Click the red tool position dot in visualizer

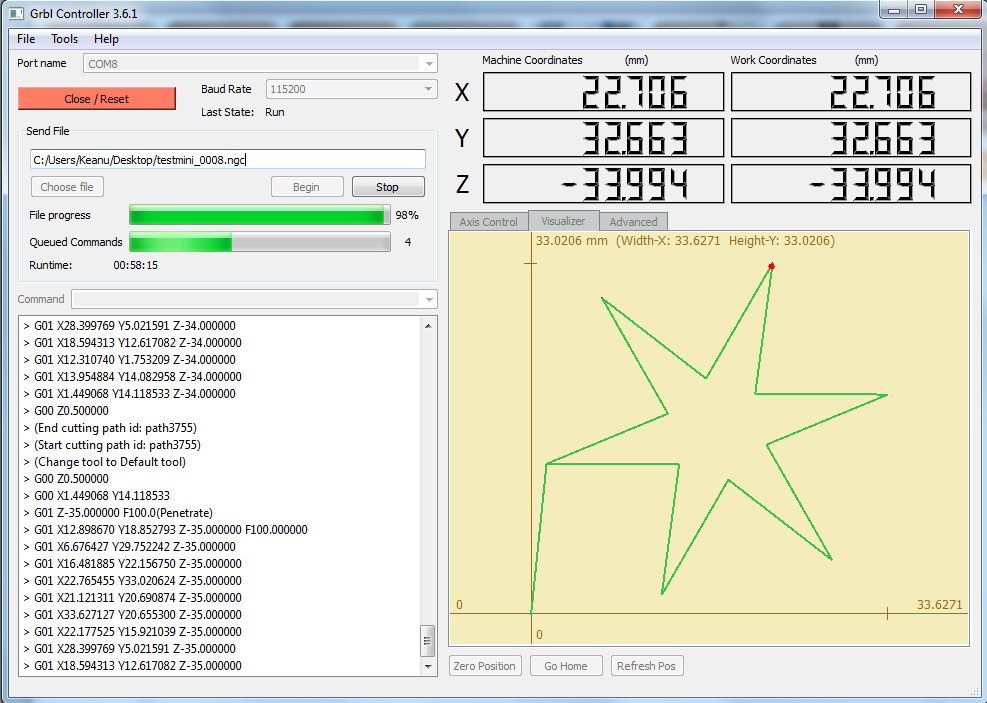coord(772,266)
